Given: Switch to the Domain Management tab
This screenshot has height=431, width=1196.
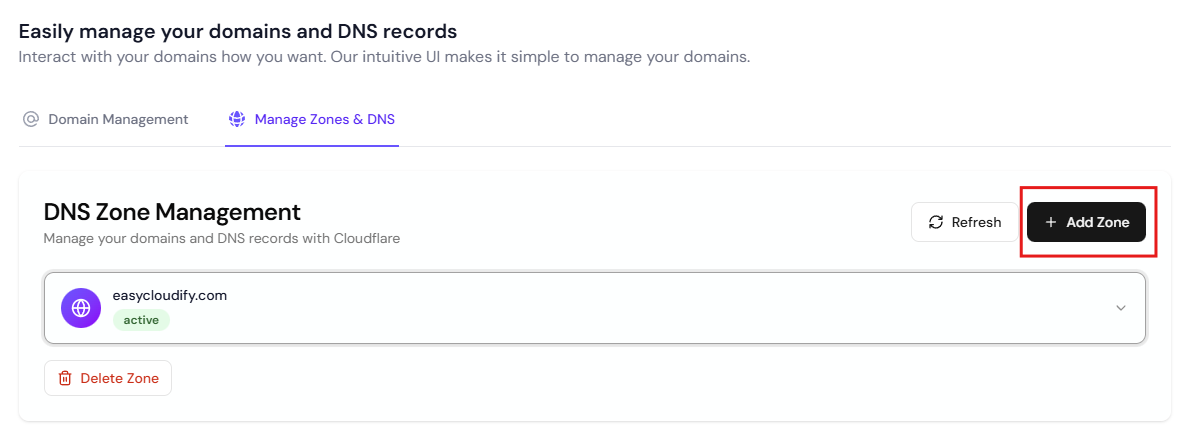Looking at the screenshot, I should 118,119.
